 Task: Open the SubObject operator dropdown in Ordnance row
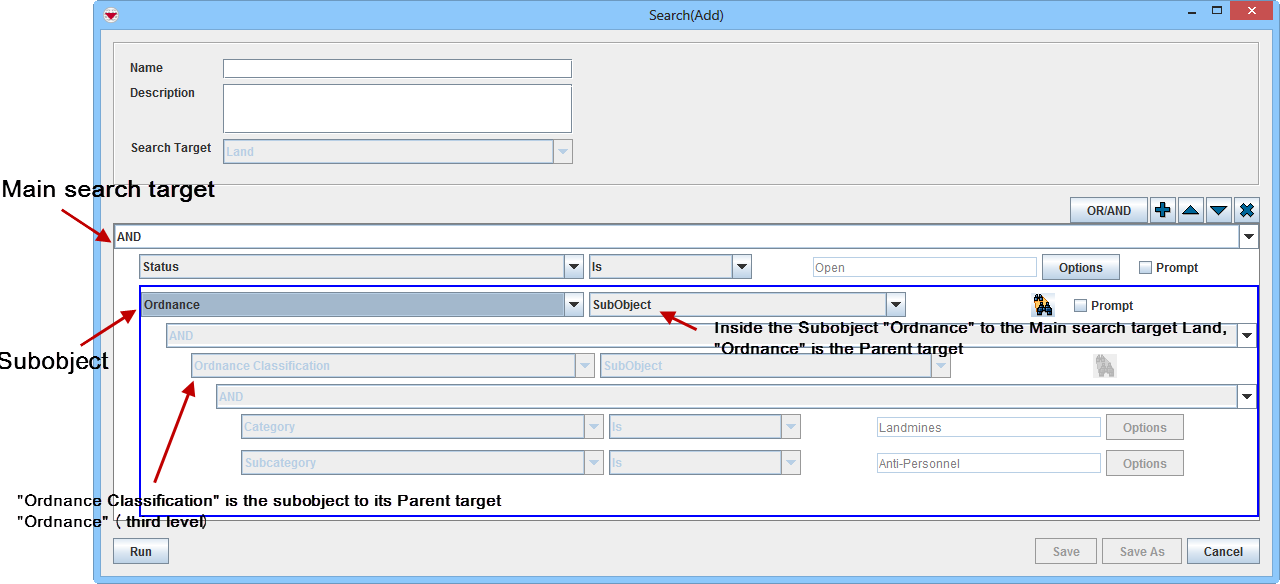(895, 305)
